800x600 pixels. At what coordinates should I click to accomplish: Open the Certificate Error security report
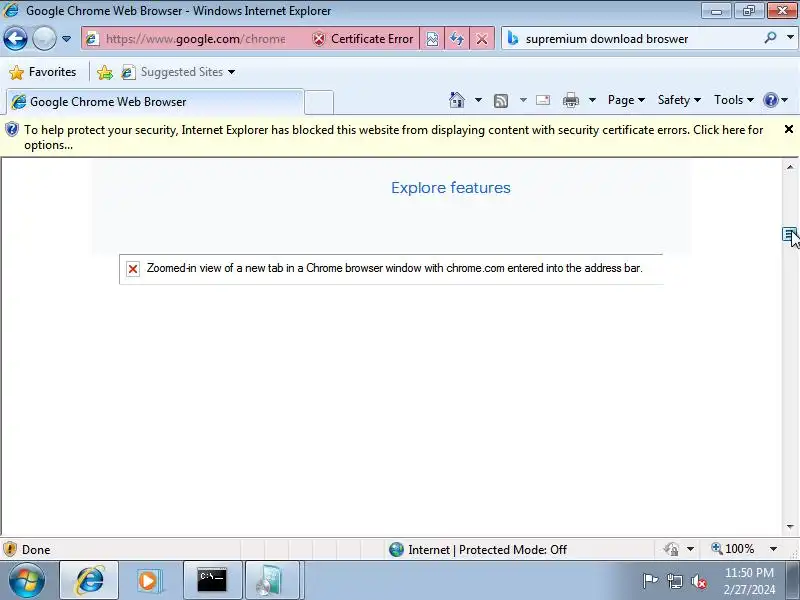coord(363,39)
